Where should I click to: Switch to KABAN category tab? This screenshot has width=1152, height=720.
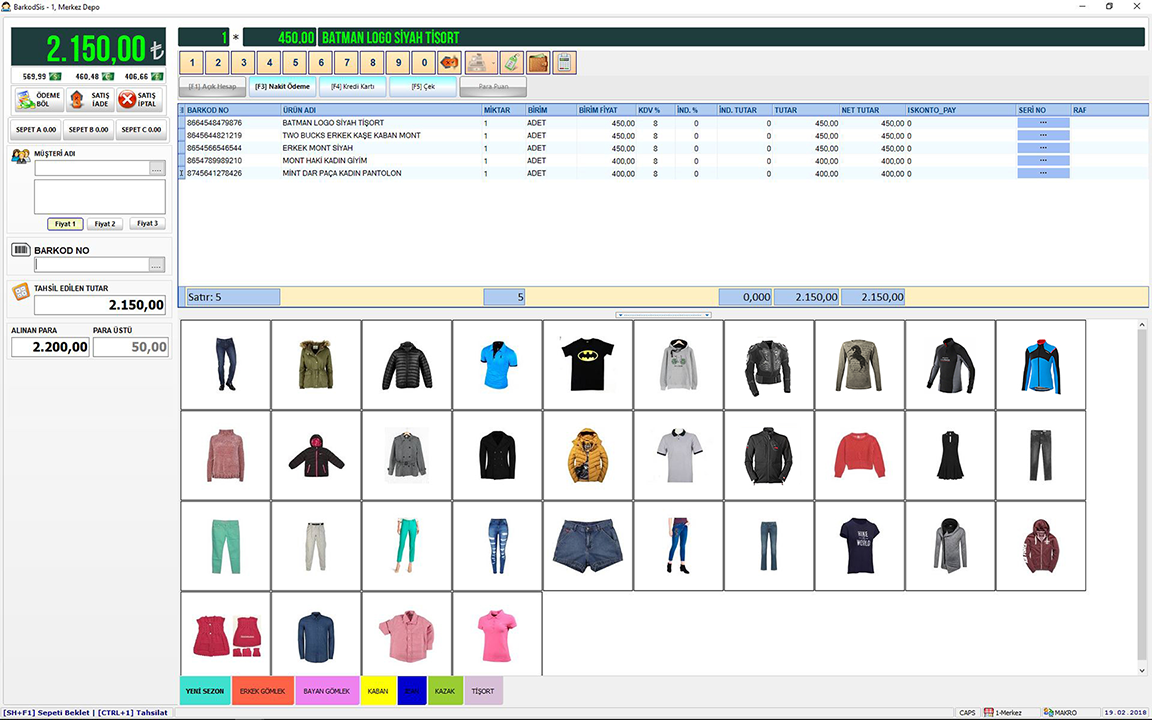(378, 691)
